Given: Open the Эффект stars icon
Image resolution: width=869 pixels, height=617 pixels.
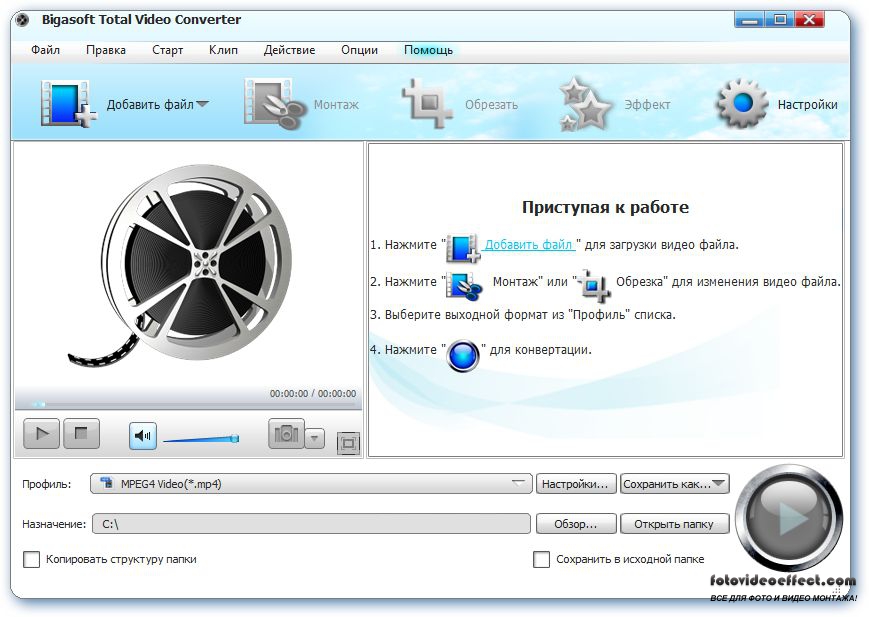Looking at the screenshot, I should point(585,104).
